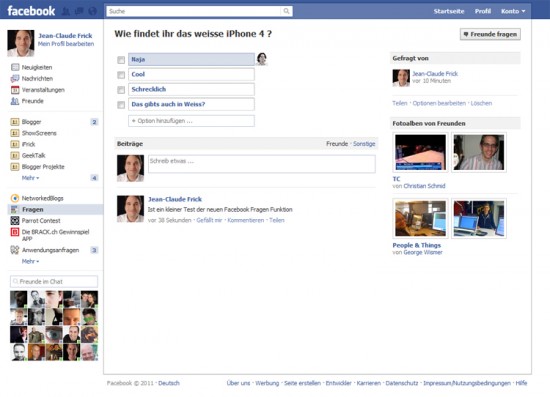Viewport: 550px width, 397px height.
Task: Click the search magnifier icon
Action: [286, 11]
